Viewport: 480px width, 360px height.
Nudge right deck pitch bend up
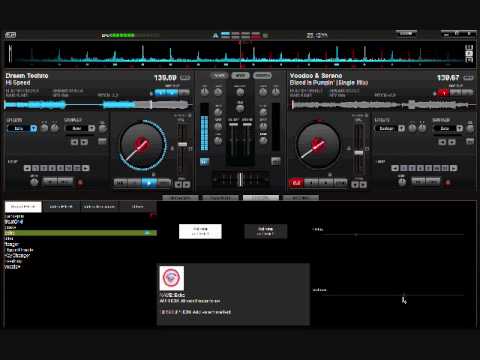pos(363,184)
